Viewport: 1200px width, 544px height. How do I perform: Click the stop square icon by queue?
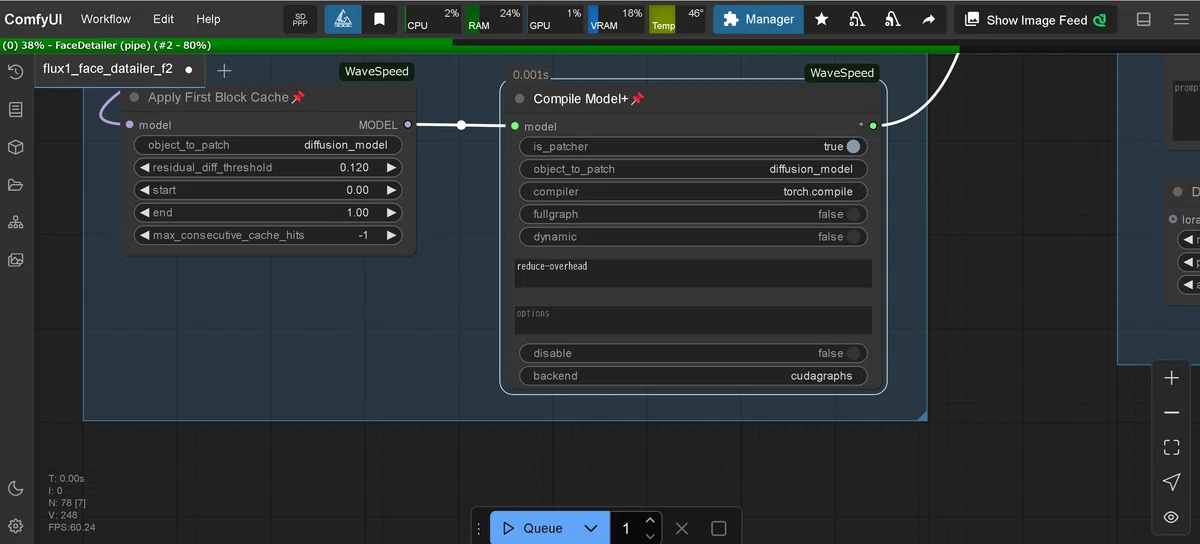[718, 528]
